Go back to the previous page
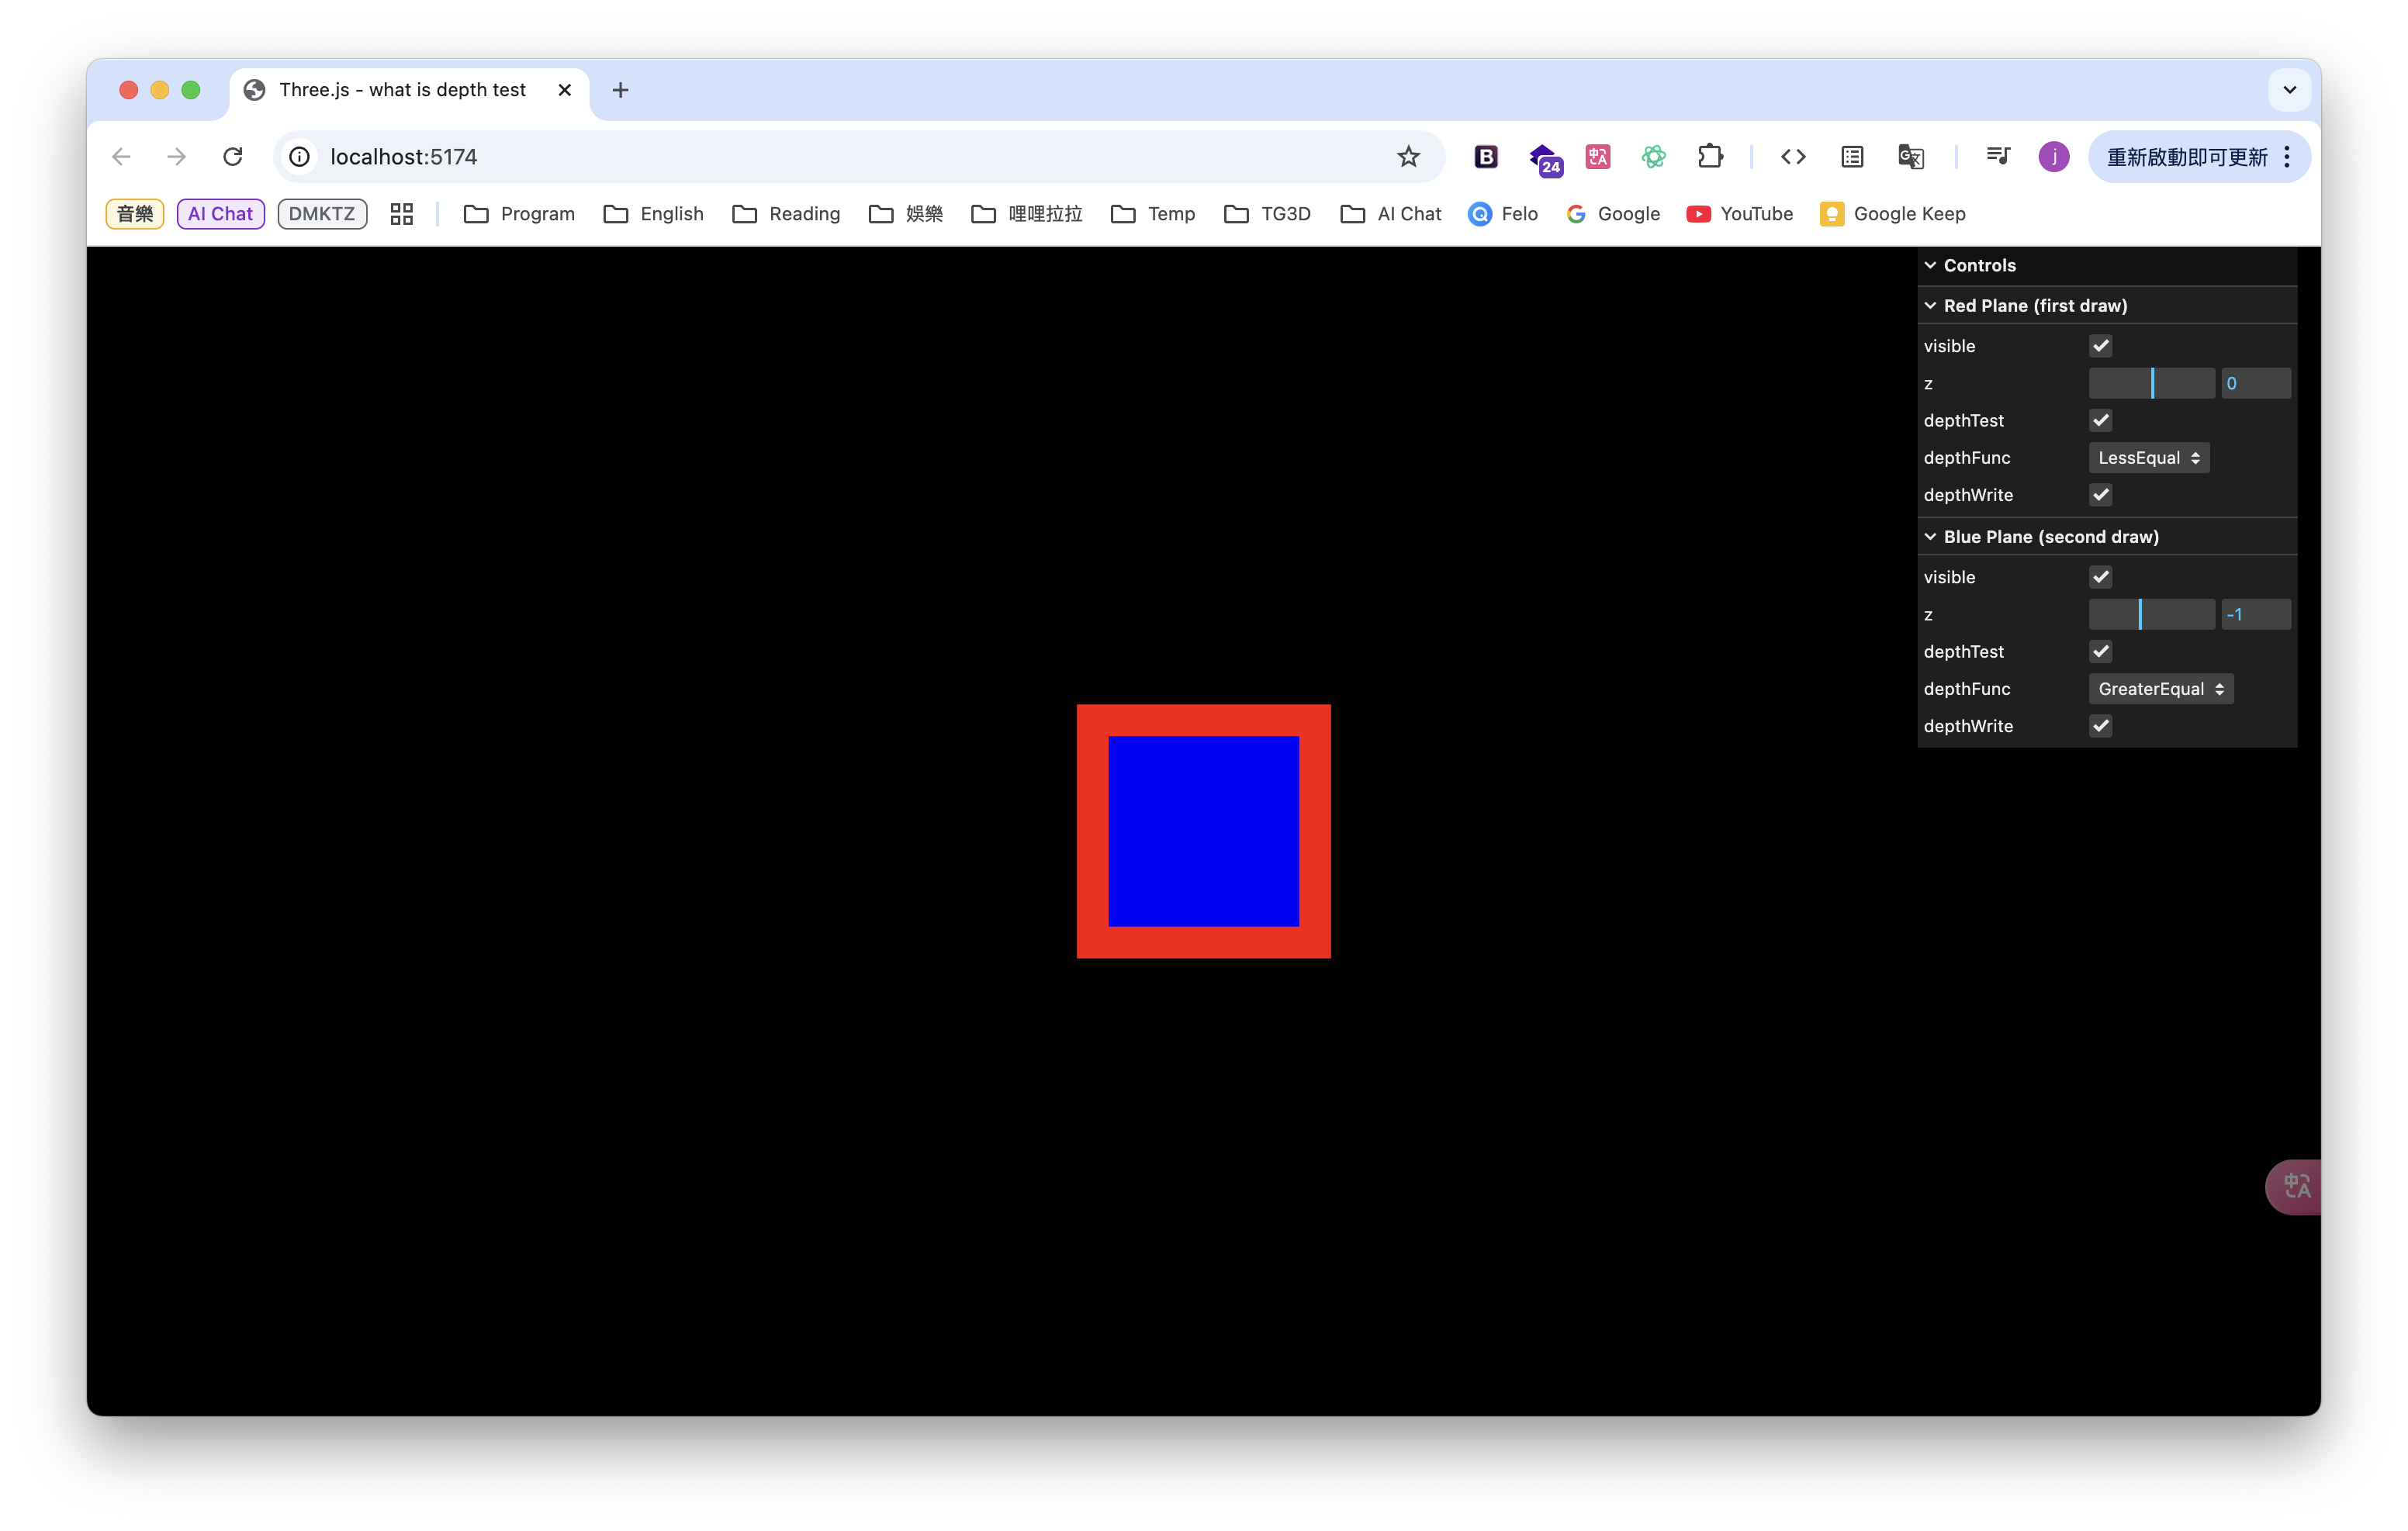Screen dimensions: 2408x1531 (x=121, y=157)
